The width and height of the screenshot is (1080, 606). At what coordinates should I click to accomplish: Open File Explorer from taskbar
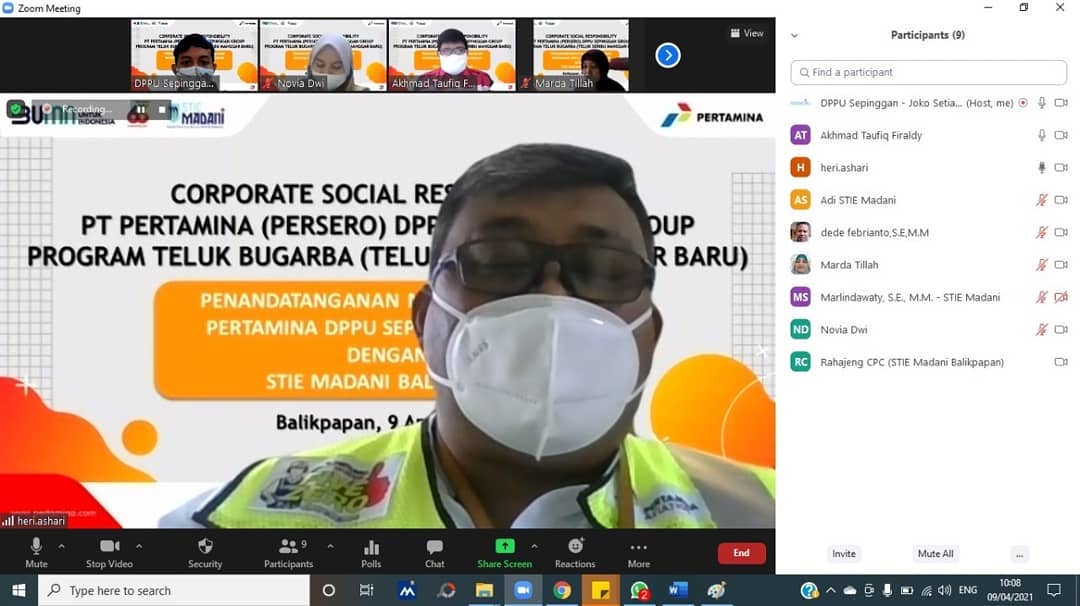484,590
